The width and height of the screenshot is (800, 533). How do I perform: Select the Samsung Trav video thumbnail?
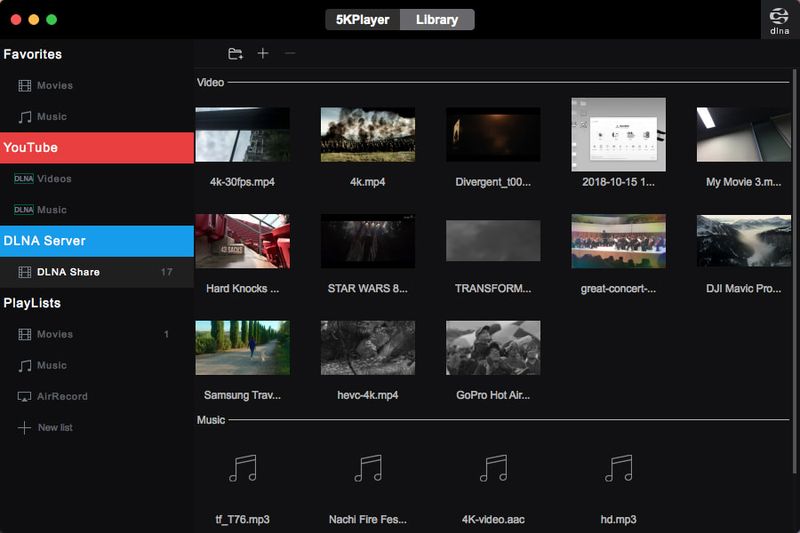[242, 348]
